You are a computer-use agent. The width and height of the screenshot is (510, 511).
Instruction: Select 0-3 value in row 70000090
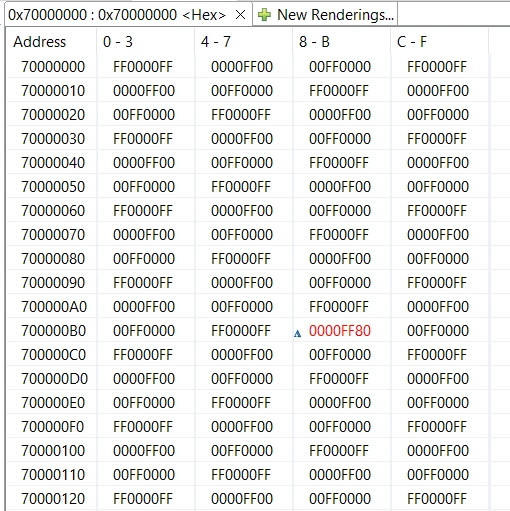click(143, 283)
